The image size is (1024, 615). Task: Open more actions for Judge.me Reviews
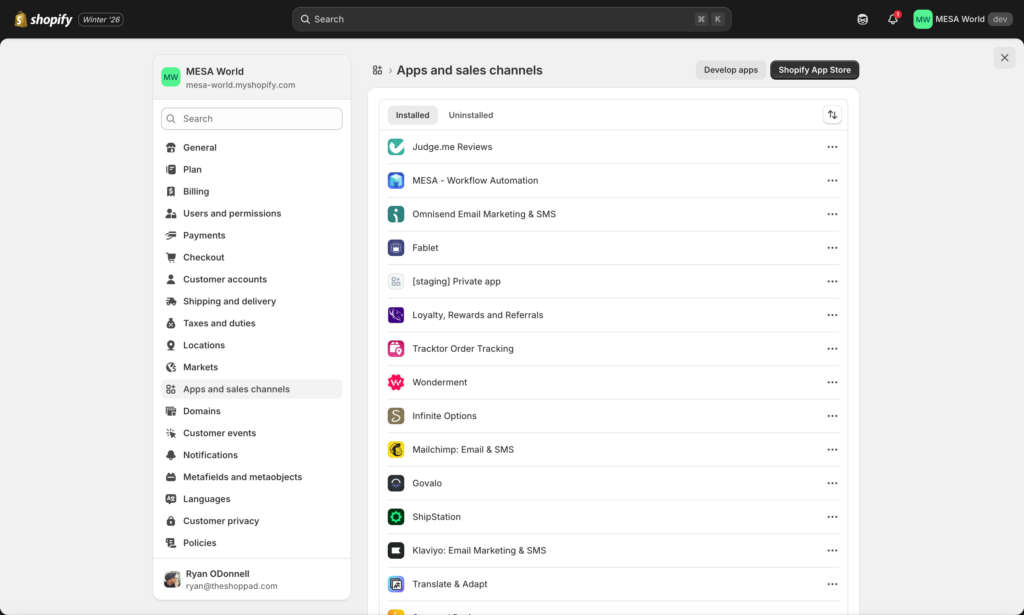click(832, 147)
